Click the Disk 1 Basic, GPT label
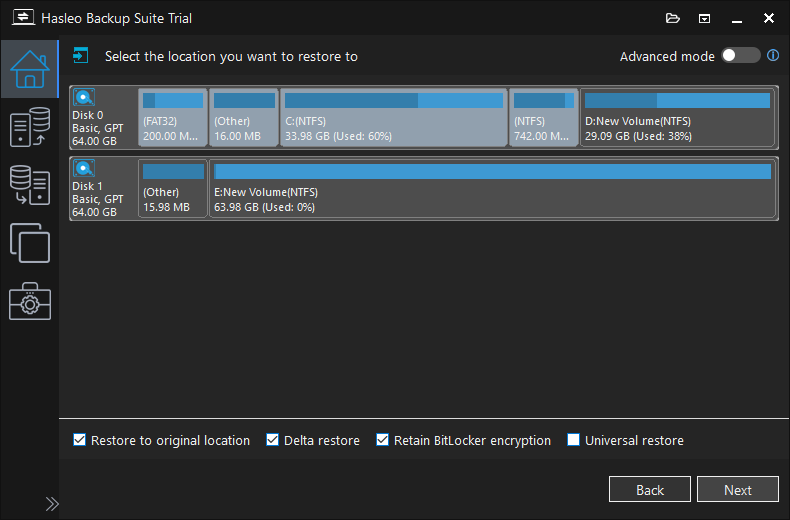Image resolution: width=790 pixels, height=520 pixels. (x=98, y=199)
